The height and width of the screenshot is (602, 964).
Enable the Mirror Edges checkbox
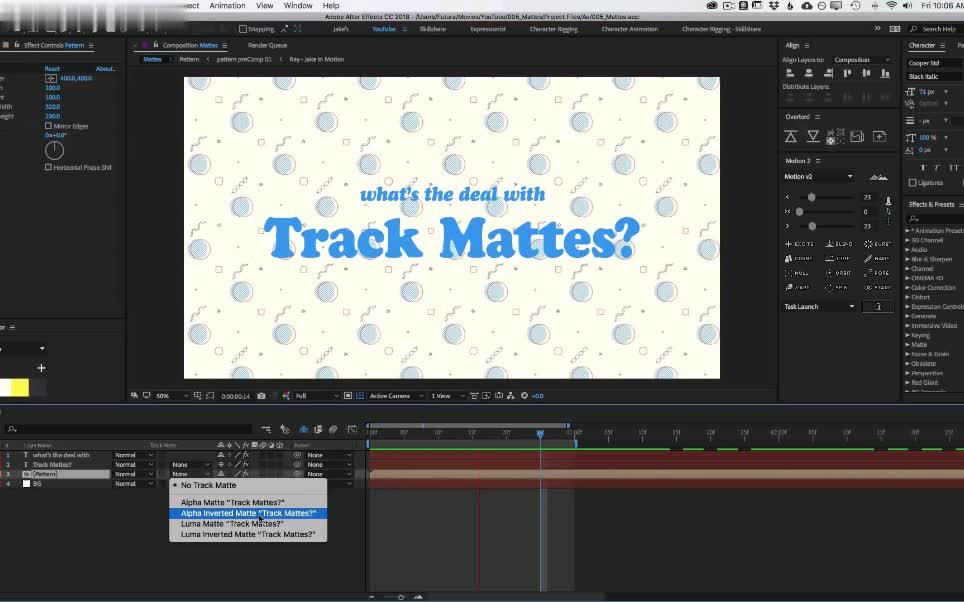48,126
